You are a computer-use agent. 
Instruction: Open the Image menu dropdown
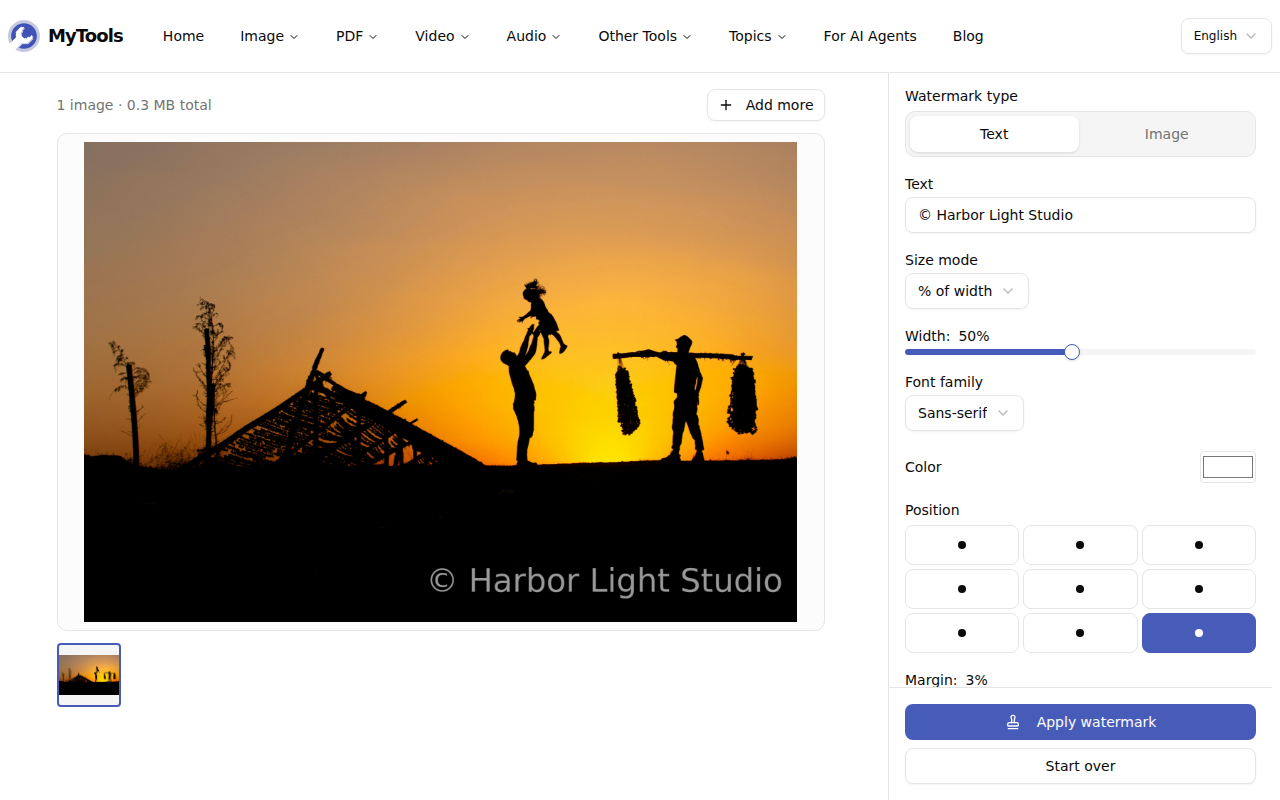[x=269, y=36]
